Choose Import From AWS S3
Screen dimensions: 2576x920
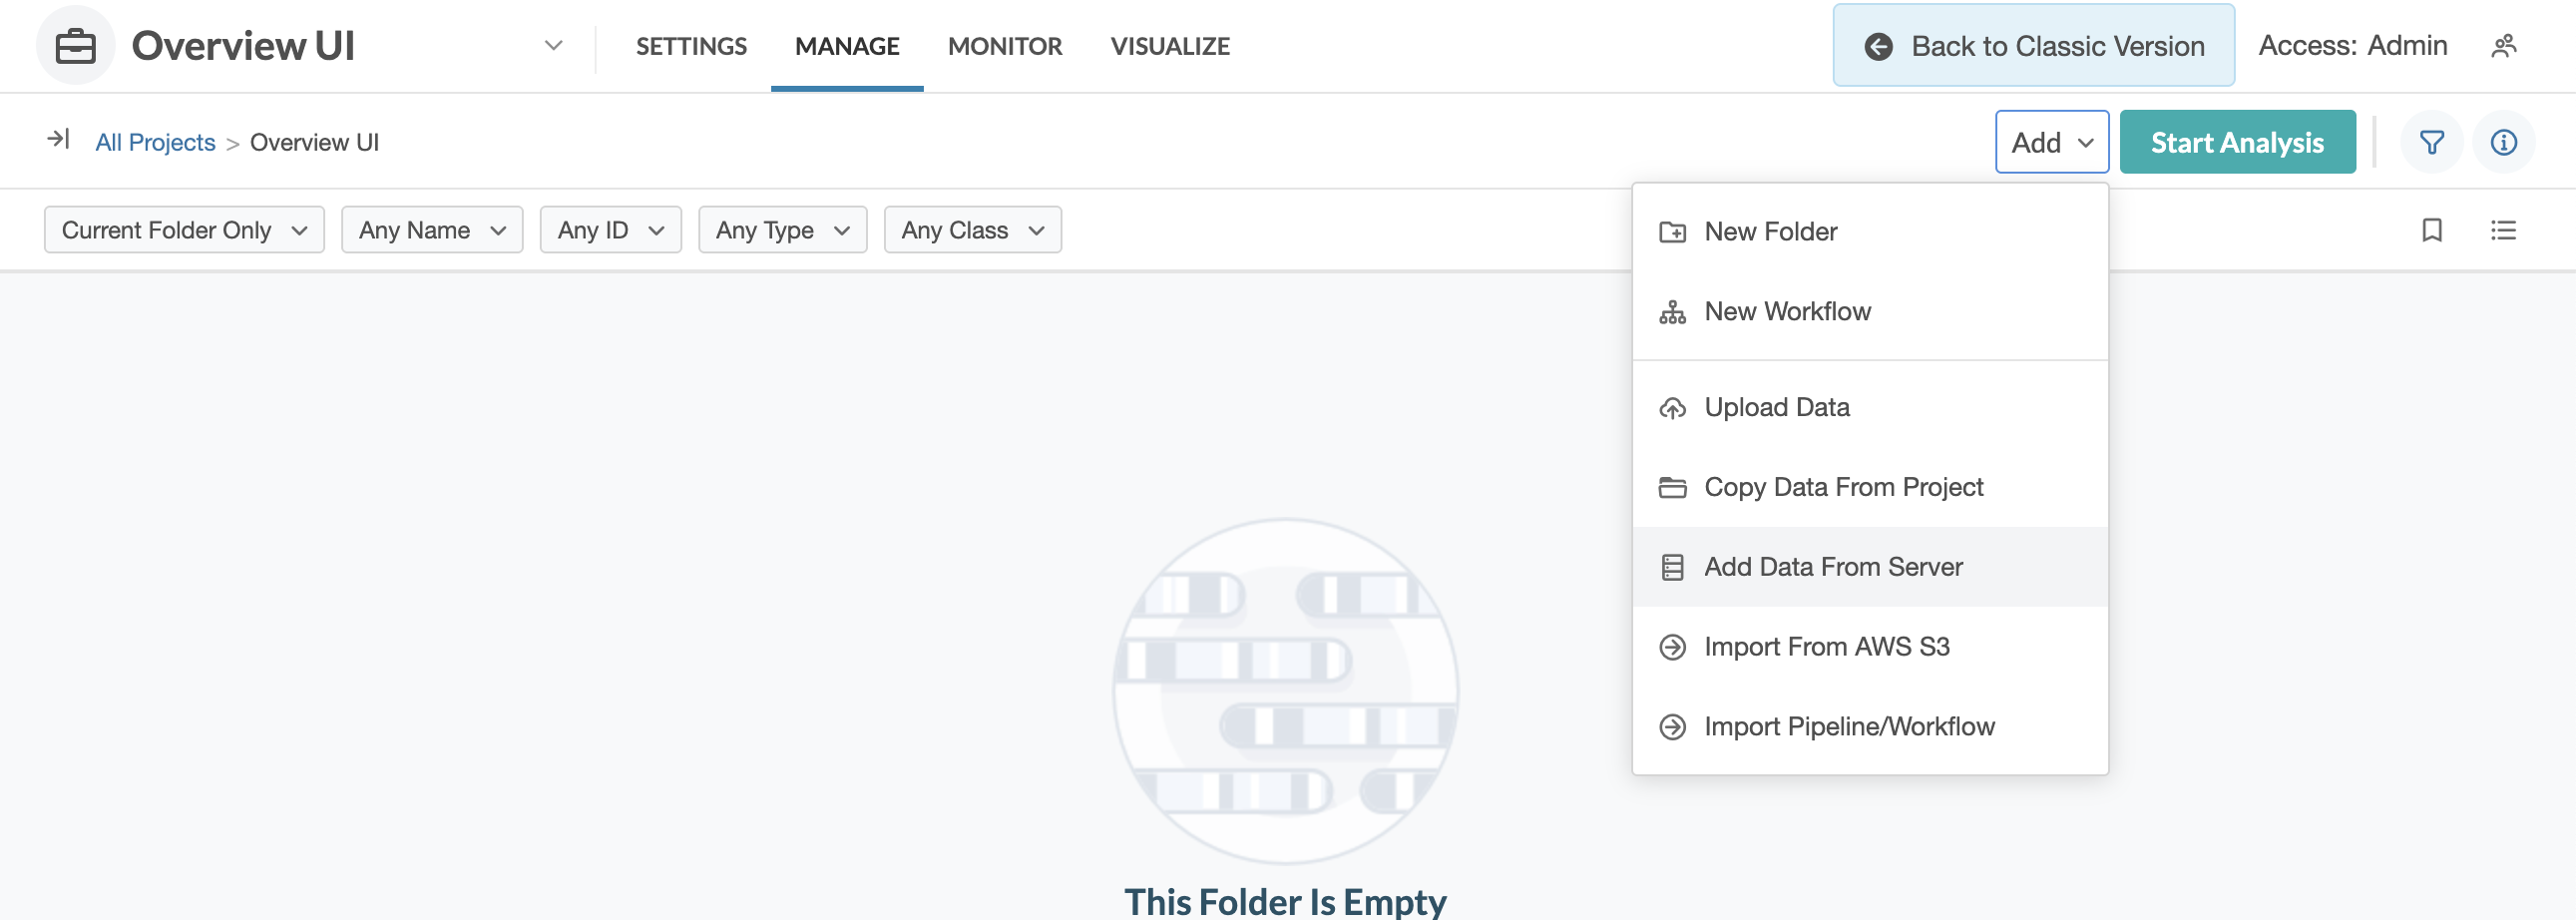[x=1826, y=647]
